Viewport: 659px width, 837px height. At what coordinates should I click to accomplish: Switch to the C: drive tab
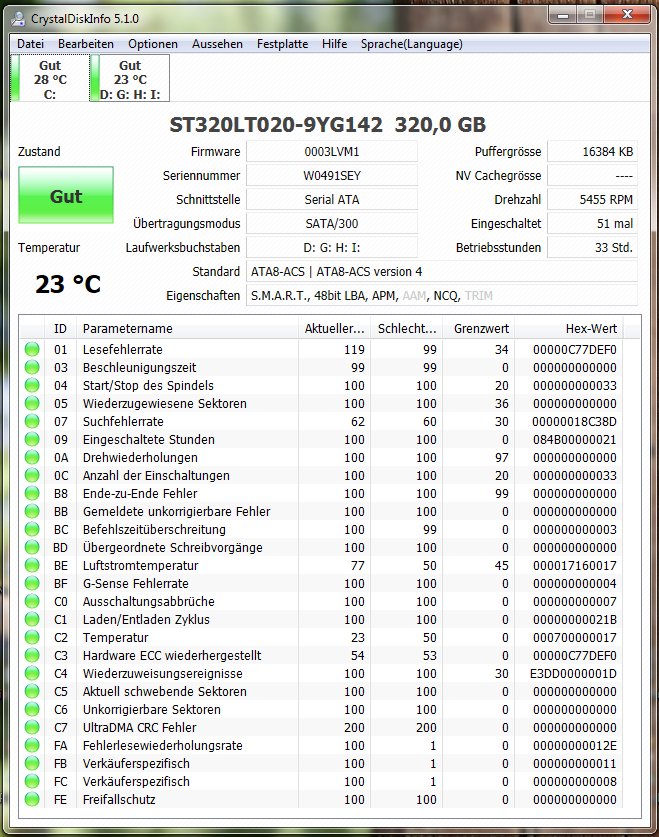50,78
